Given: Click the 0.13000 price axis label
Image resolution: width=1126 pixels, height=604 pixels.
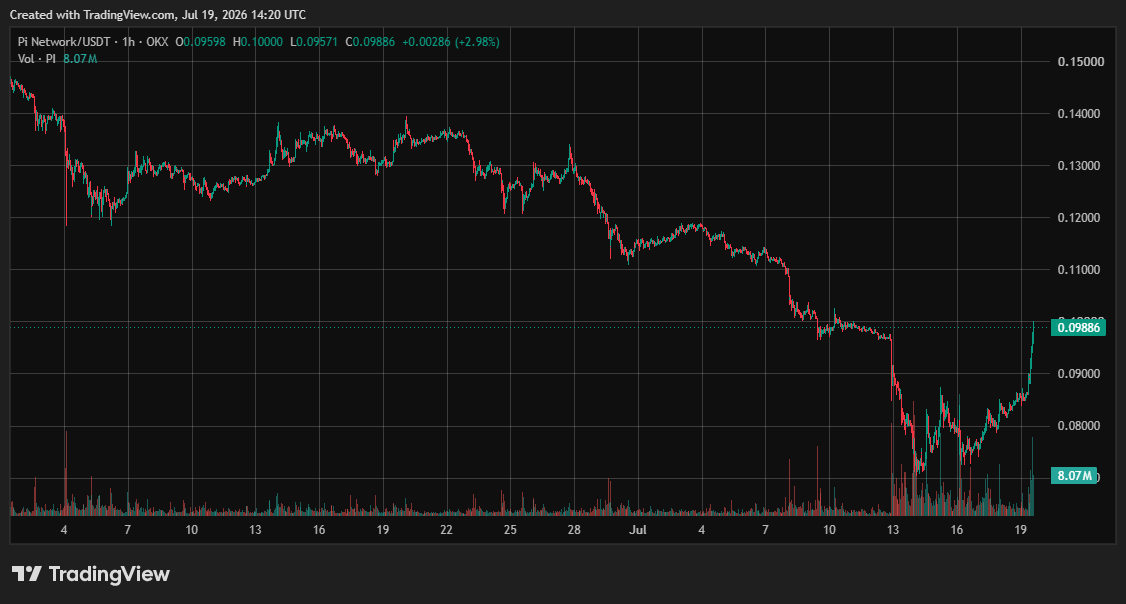Looking at the screenshot, I should point(1079,165).
